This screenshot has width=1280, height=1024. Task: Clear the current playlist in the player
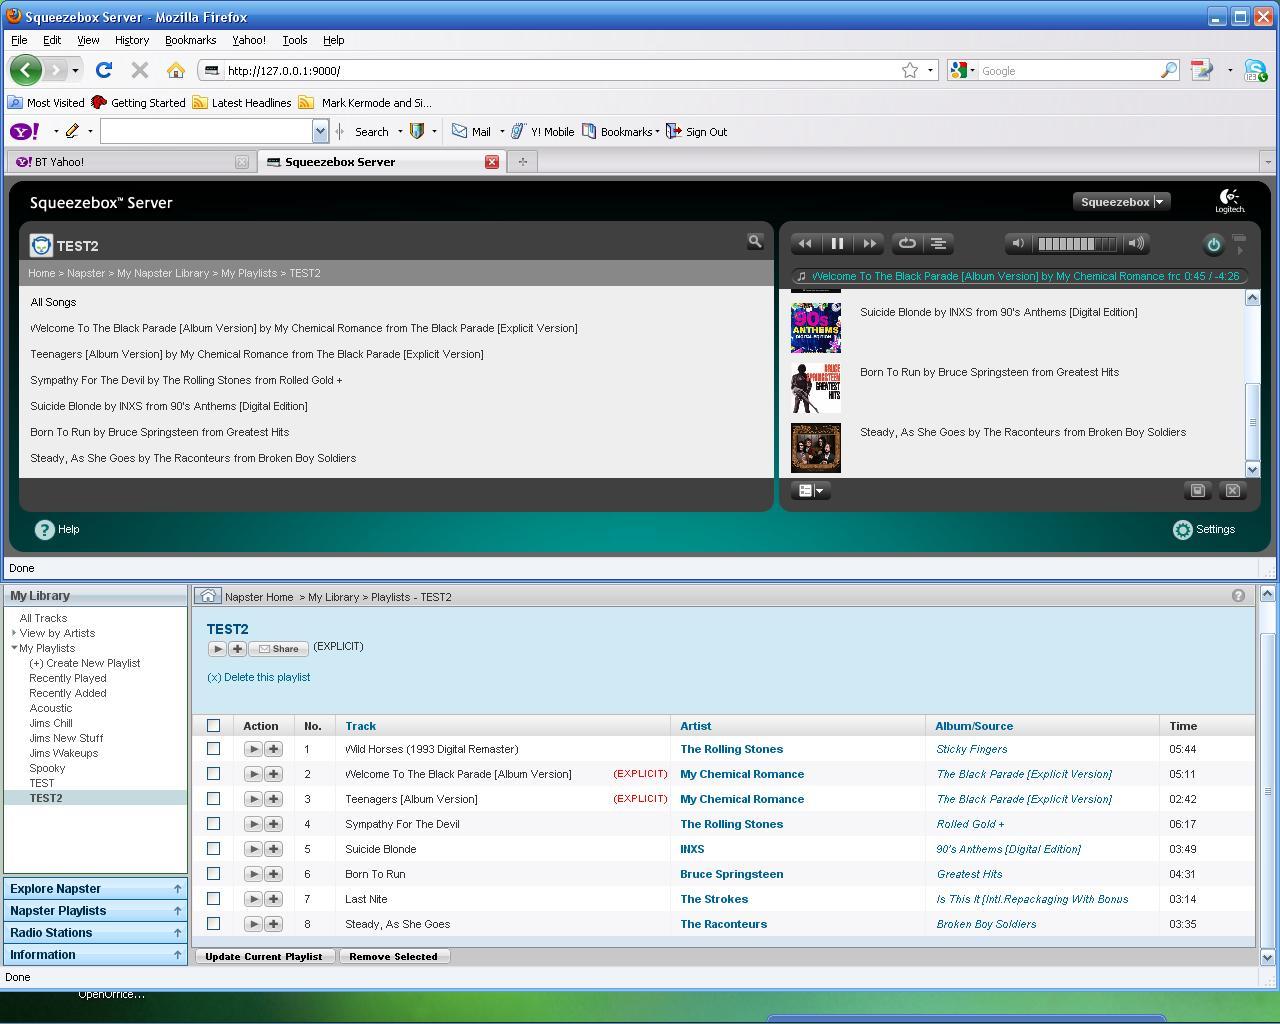(1232, 490)
